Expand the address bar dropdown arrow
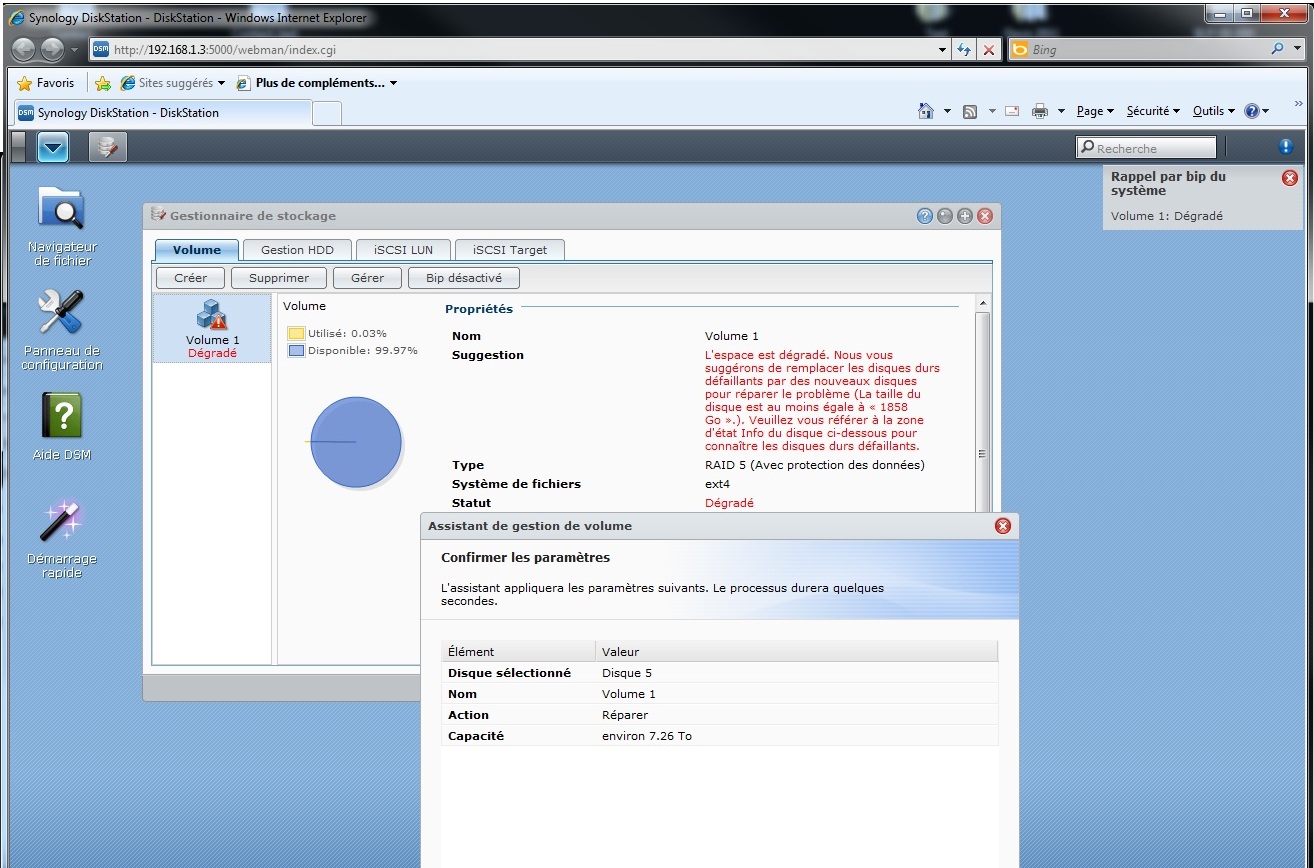Viewport: 1314px width, 868px height. pyautogui.click(x=942, y=49)
